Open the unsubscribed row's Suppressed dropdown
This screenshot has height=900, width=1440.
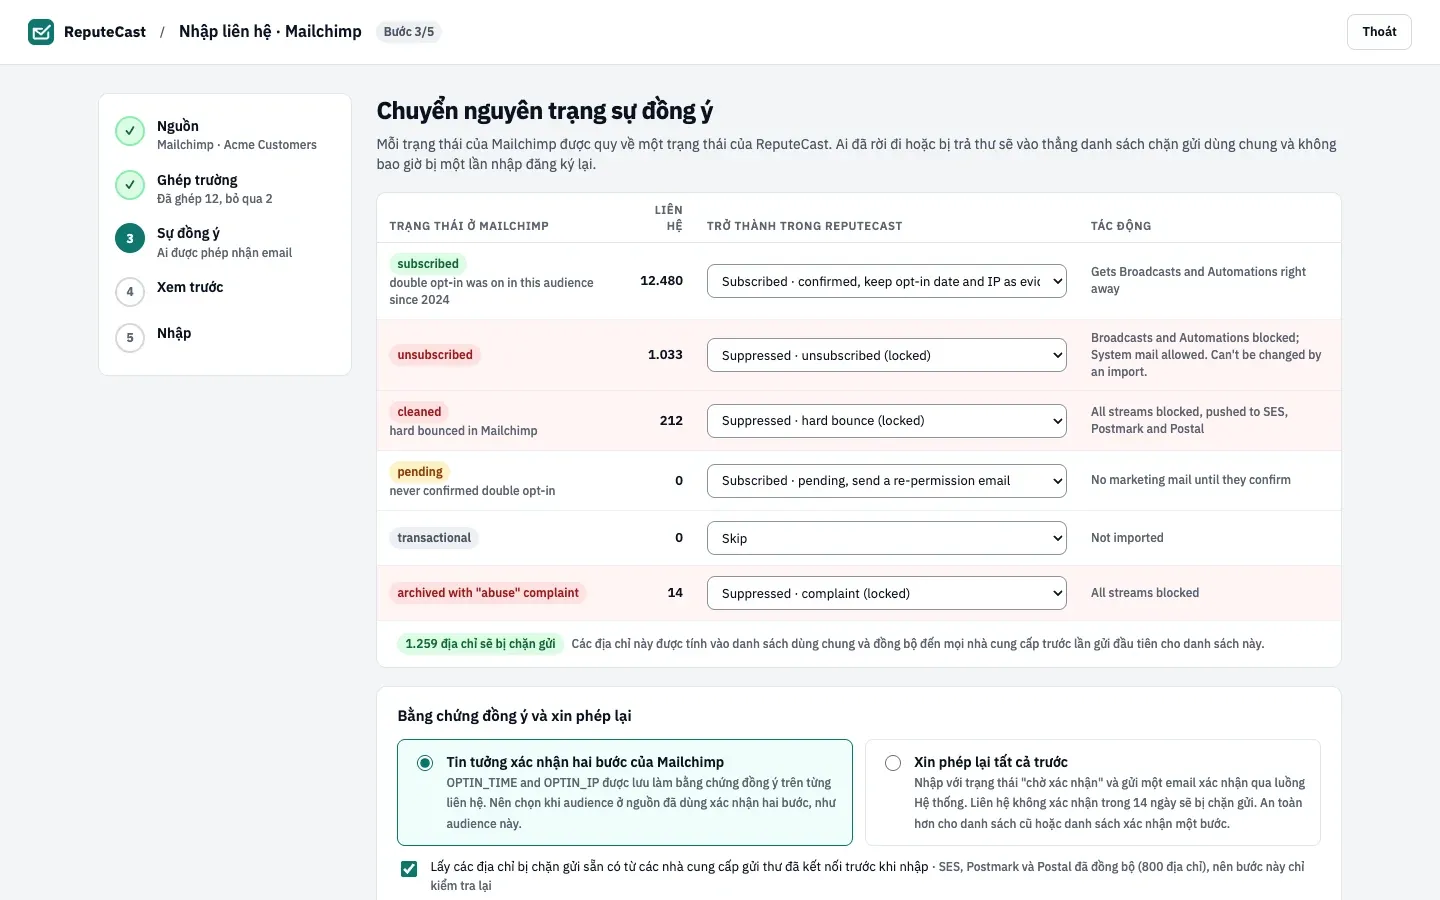887,355
